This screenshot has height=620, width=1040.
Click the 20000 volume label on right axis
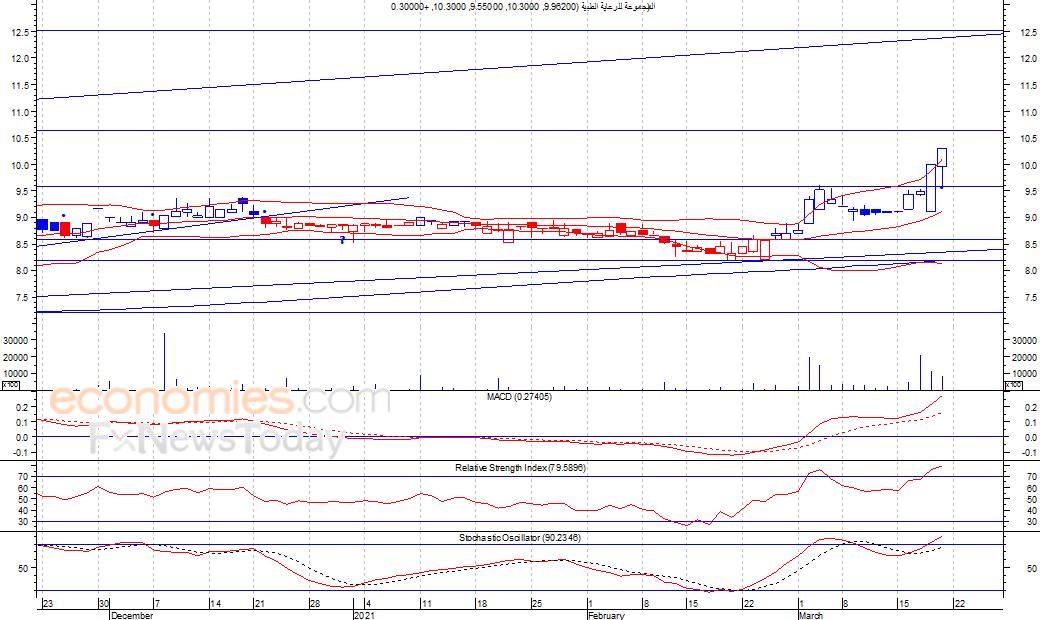pos(1024,357)
